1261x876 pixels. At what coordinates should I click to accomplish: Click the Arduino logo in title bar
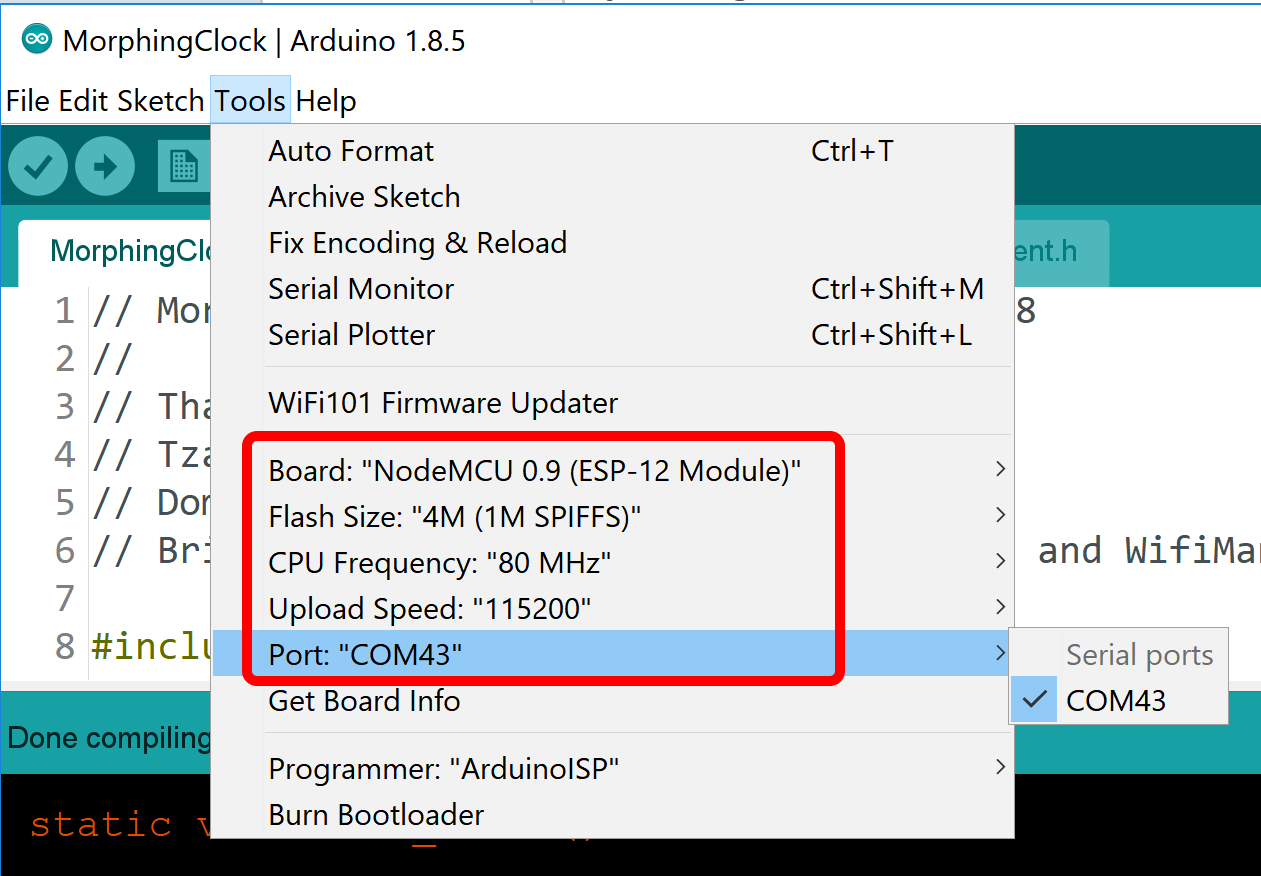point(37,41)
